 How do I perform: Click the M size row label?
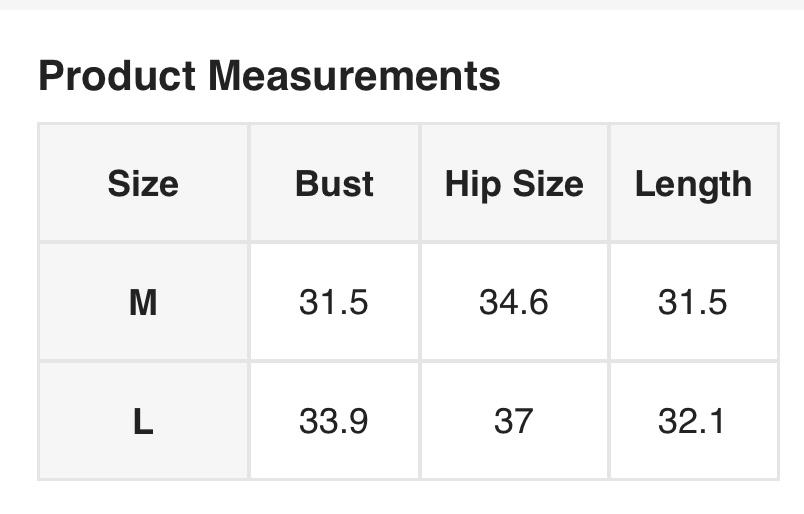(x=143, y=302)
